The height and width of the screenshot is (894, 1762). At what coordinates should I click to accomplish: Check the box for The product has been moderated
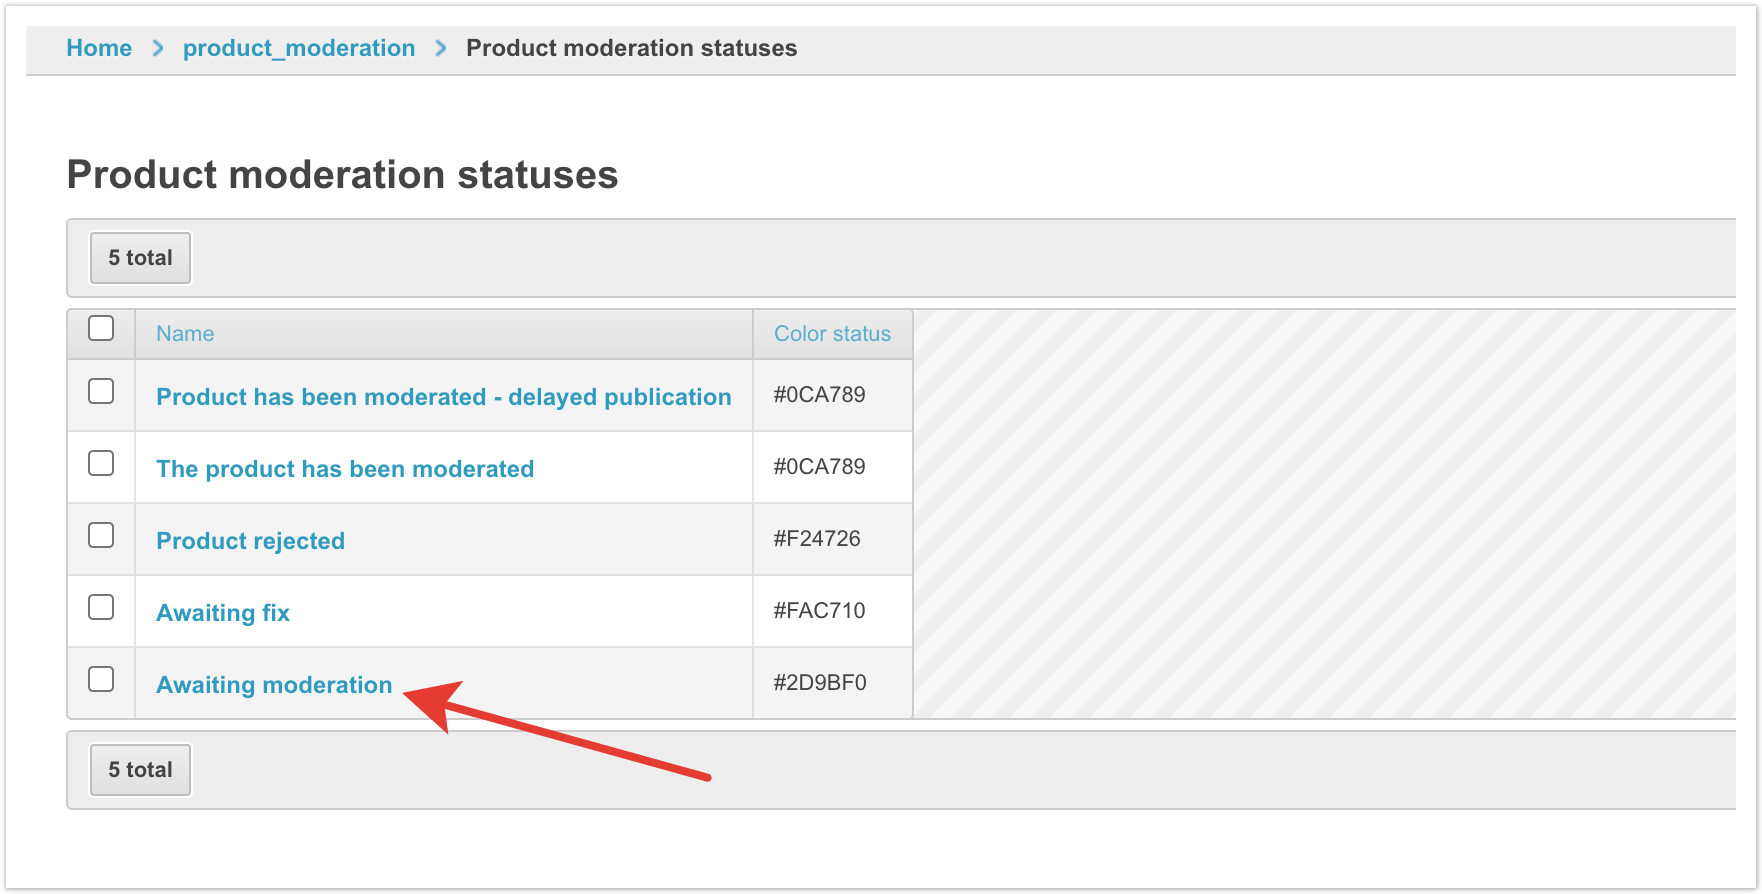(101, 464)
